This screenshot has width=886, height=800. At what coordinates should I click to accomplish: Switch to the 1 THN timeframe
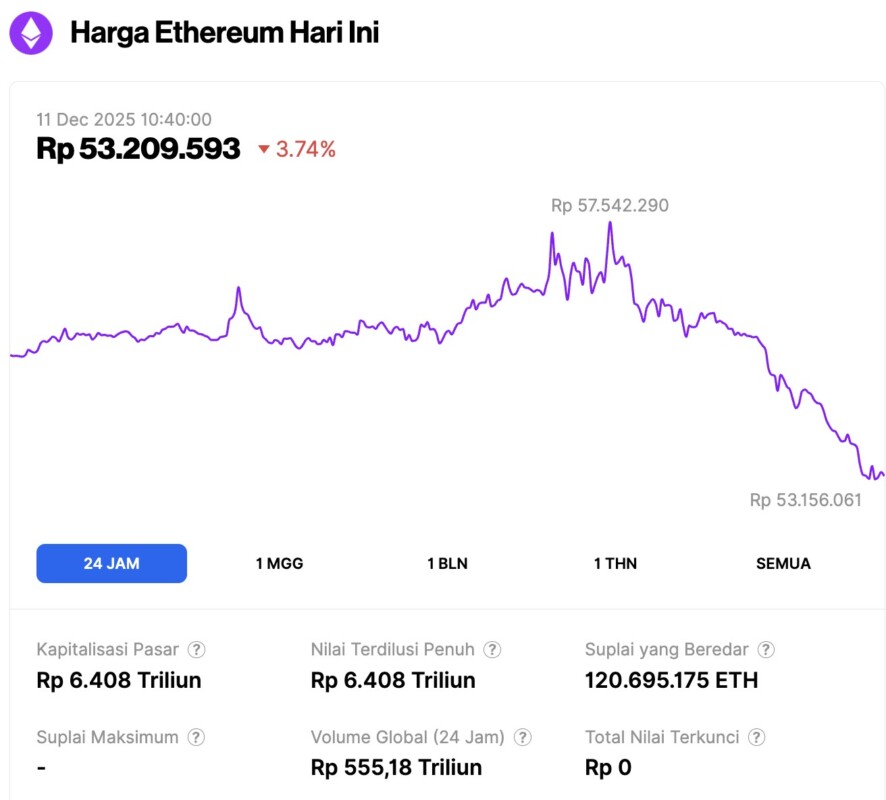coord(615,563)
